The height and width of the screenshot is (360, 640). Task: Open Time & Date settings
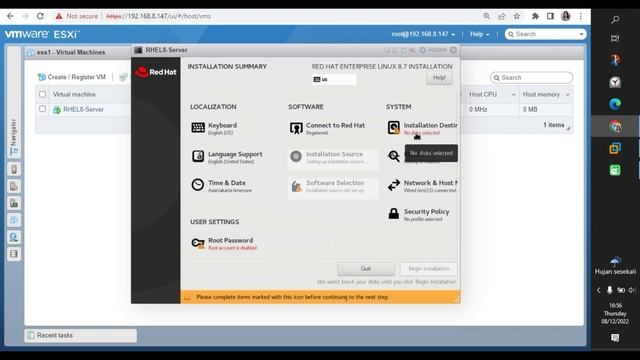click(x=222, y=186)
